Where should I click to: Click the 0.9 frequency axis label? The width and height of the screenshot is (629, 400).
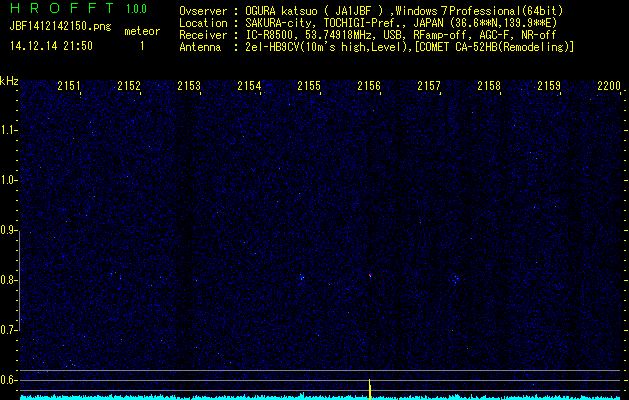8,230
